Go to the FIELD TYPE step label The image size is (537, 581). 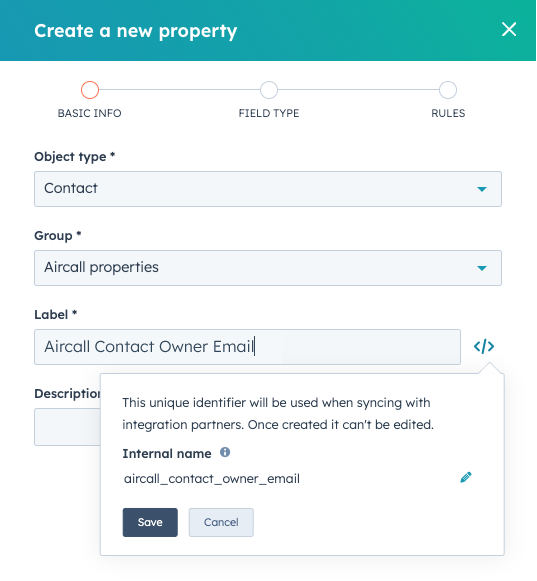[269, 113]
